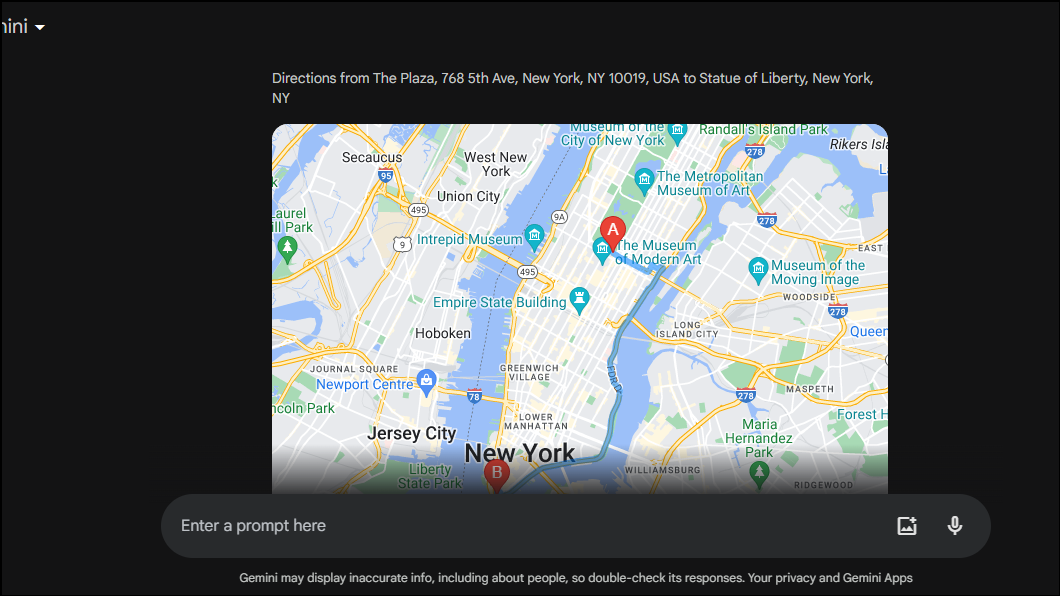Activate the microphone voice input
Image resolution: width=1060 pixels, height=596 pixels.
pos(955,526)
